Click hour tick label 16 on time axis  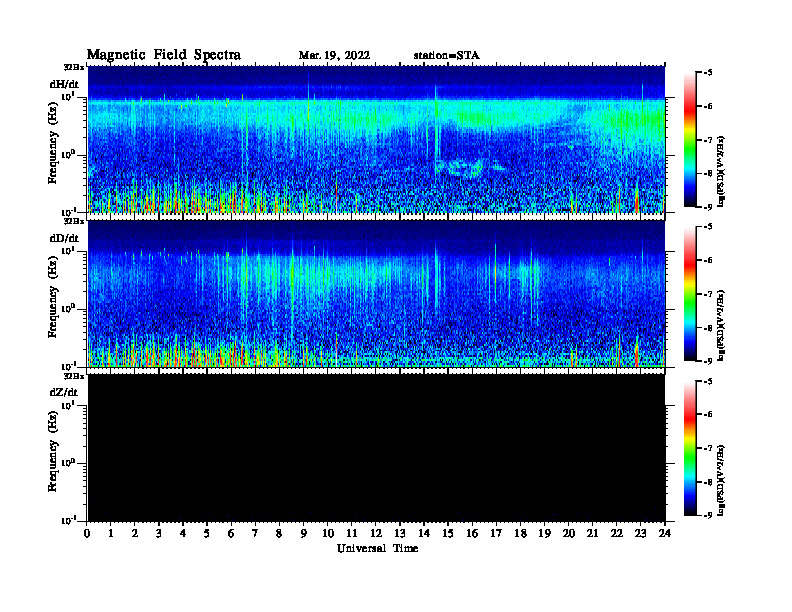tap(472, 534)
